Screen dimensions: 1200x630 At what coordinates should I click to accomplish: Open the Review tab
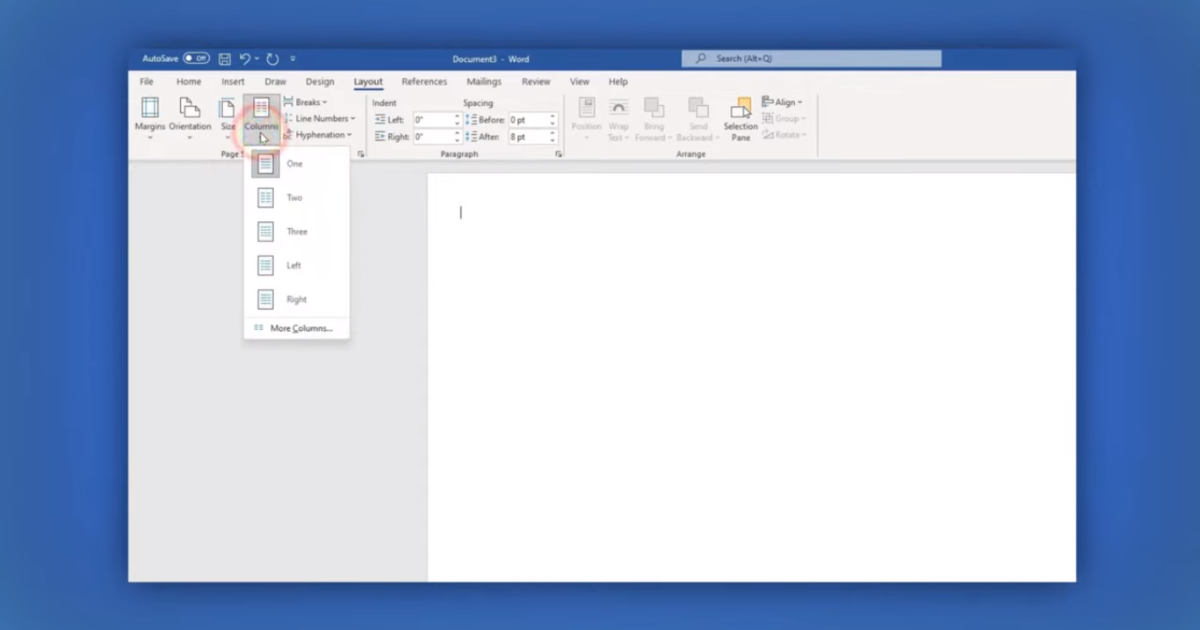coord(536,82)
